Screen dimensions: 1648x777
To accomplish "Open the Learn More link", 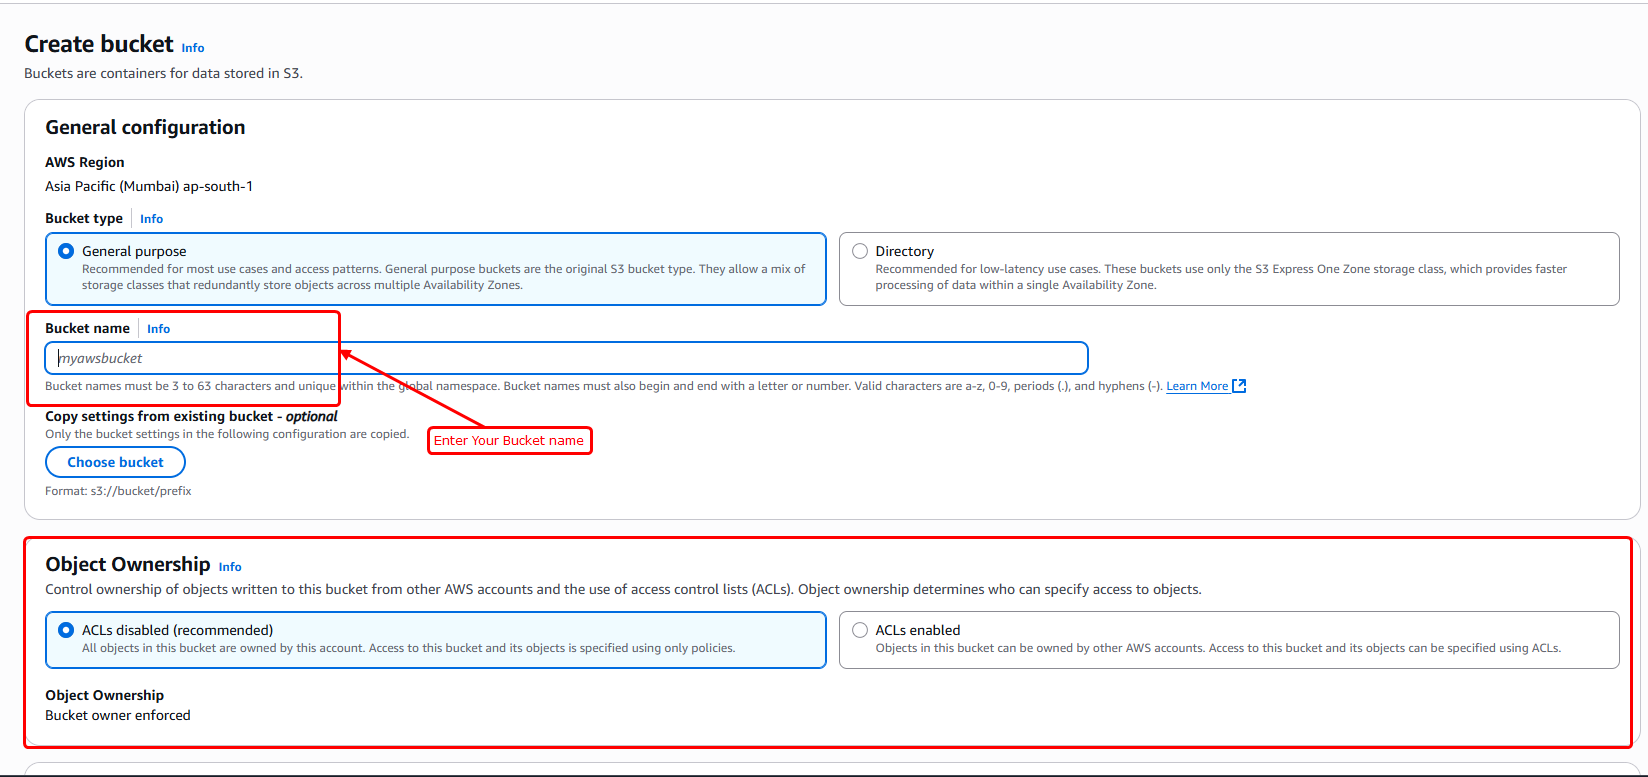I will pyautogui.click(x=1196, y=386).
